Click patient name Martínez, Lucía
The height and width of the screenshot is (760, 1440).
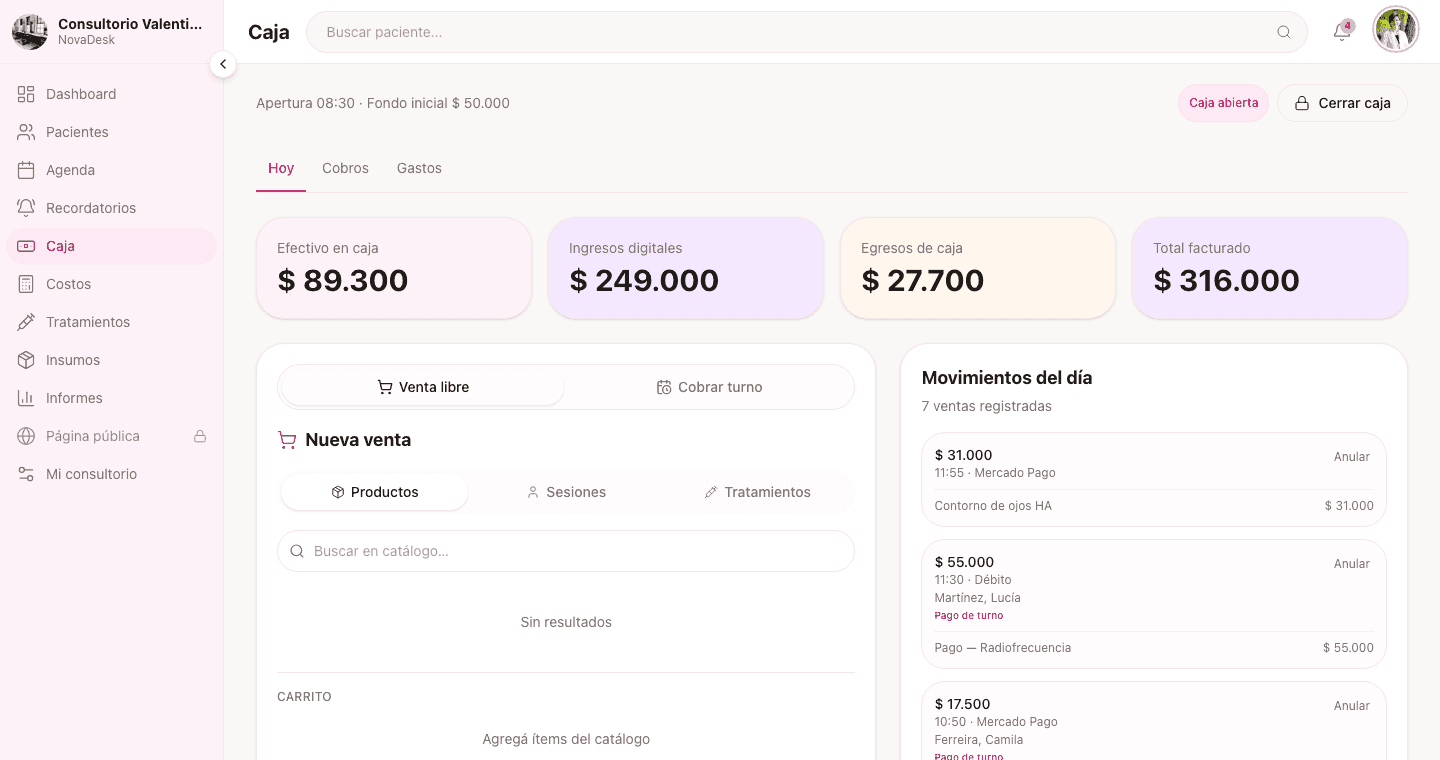click(977, 598)
